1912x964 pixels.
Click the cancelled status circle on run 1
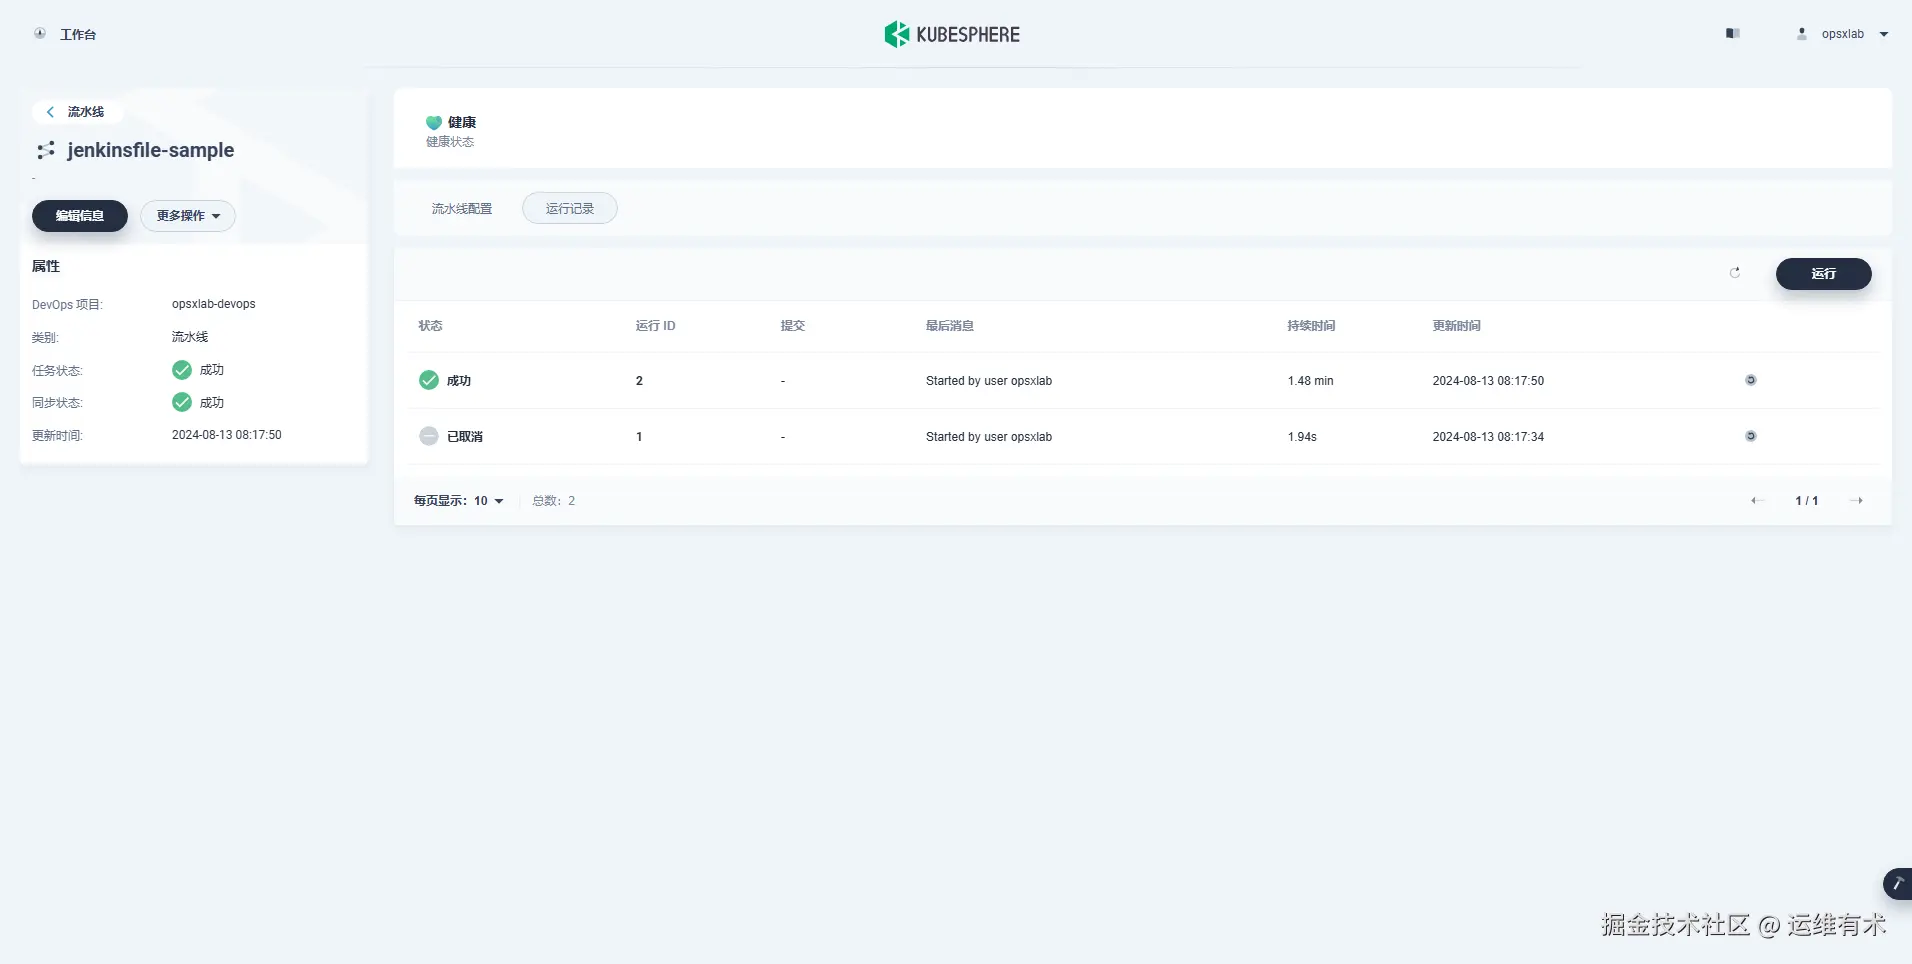(x=428, y=436)
